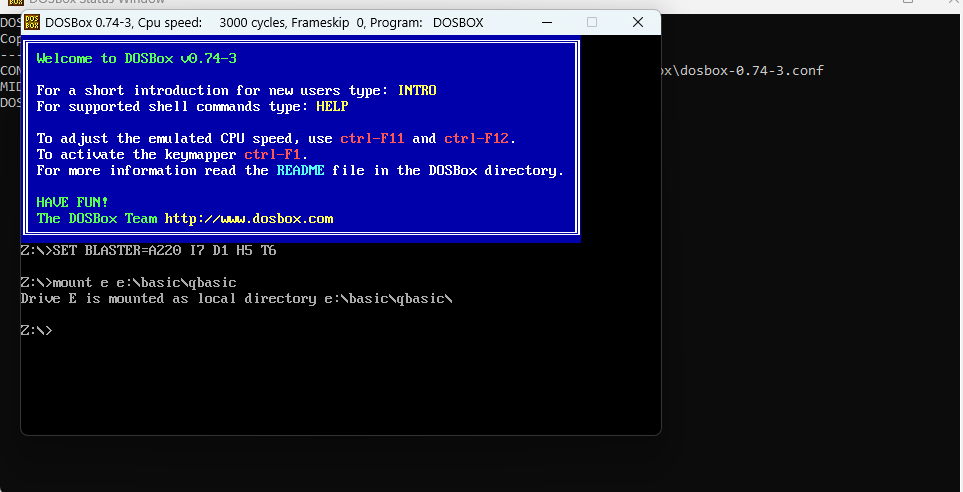
Task: Click the Drive E is mounted message
Action: pyautogui.click(x=236, y=299)
